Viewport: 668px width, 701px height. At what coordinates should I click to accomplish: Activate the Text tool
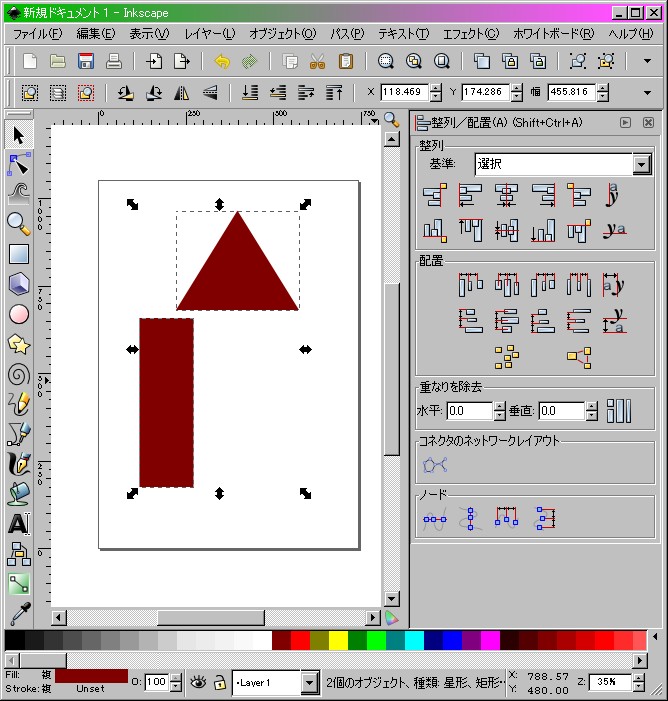tap(19, 524)
